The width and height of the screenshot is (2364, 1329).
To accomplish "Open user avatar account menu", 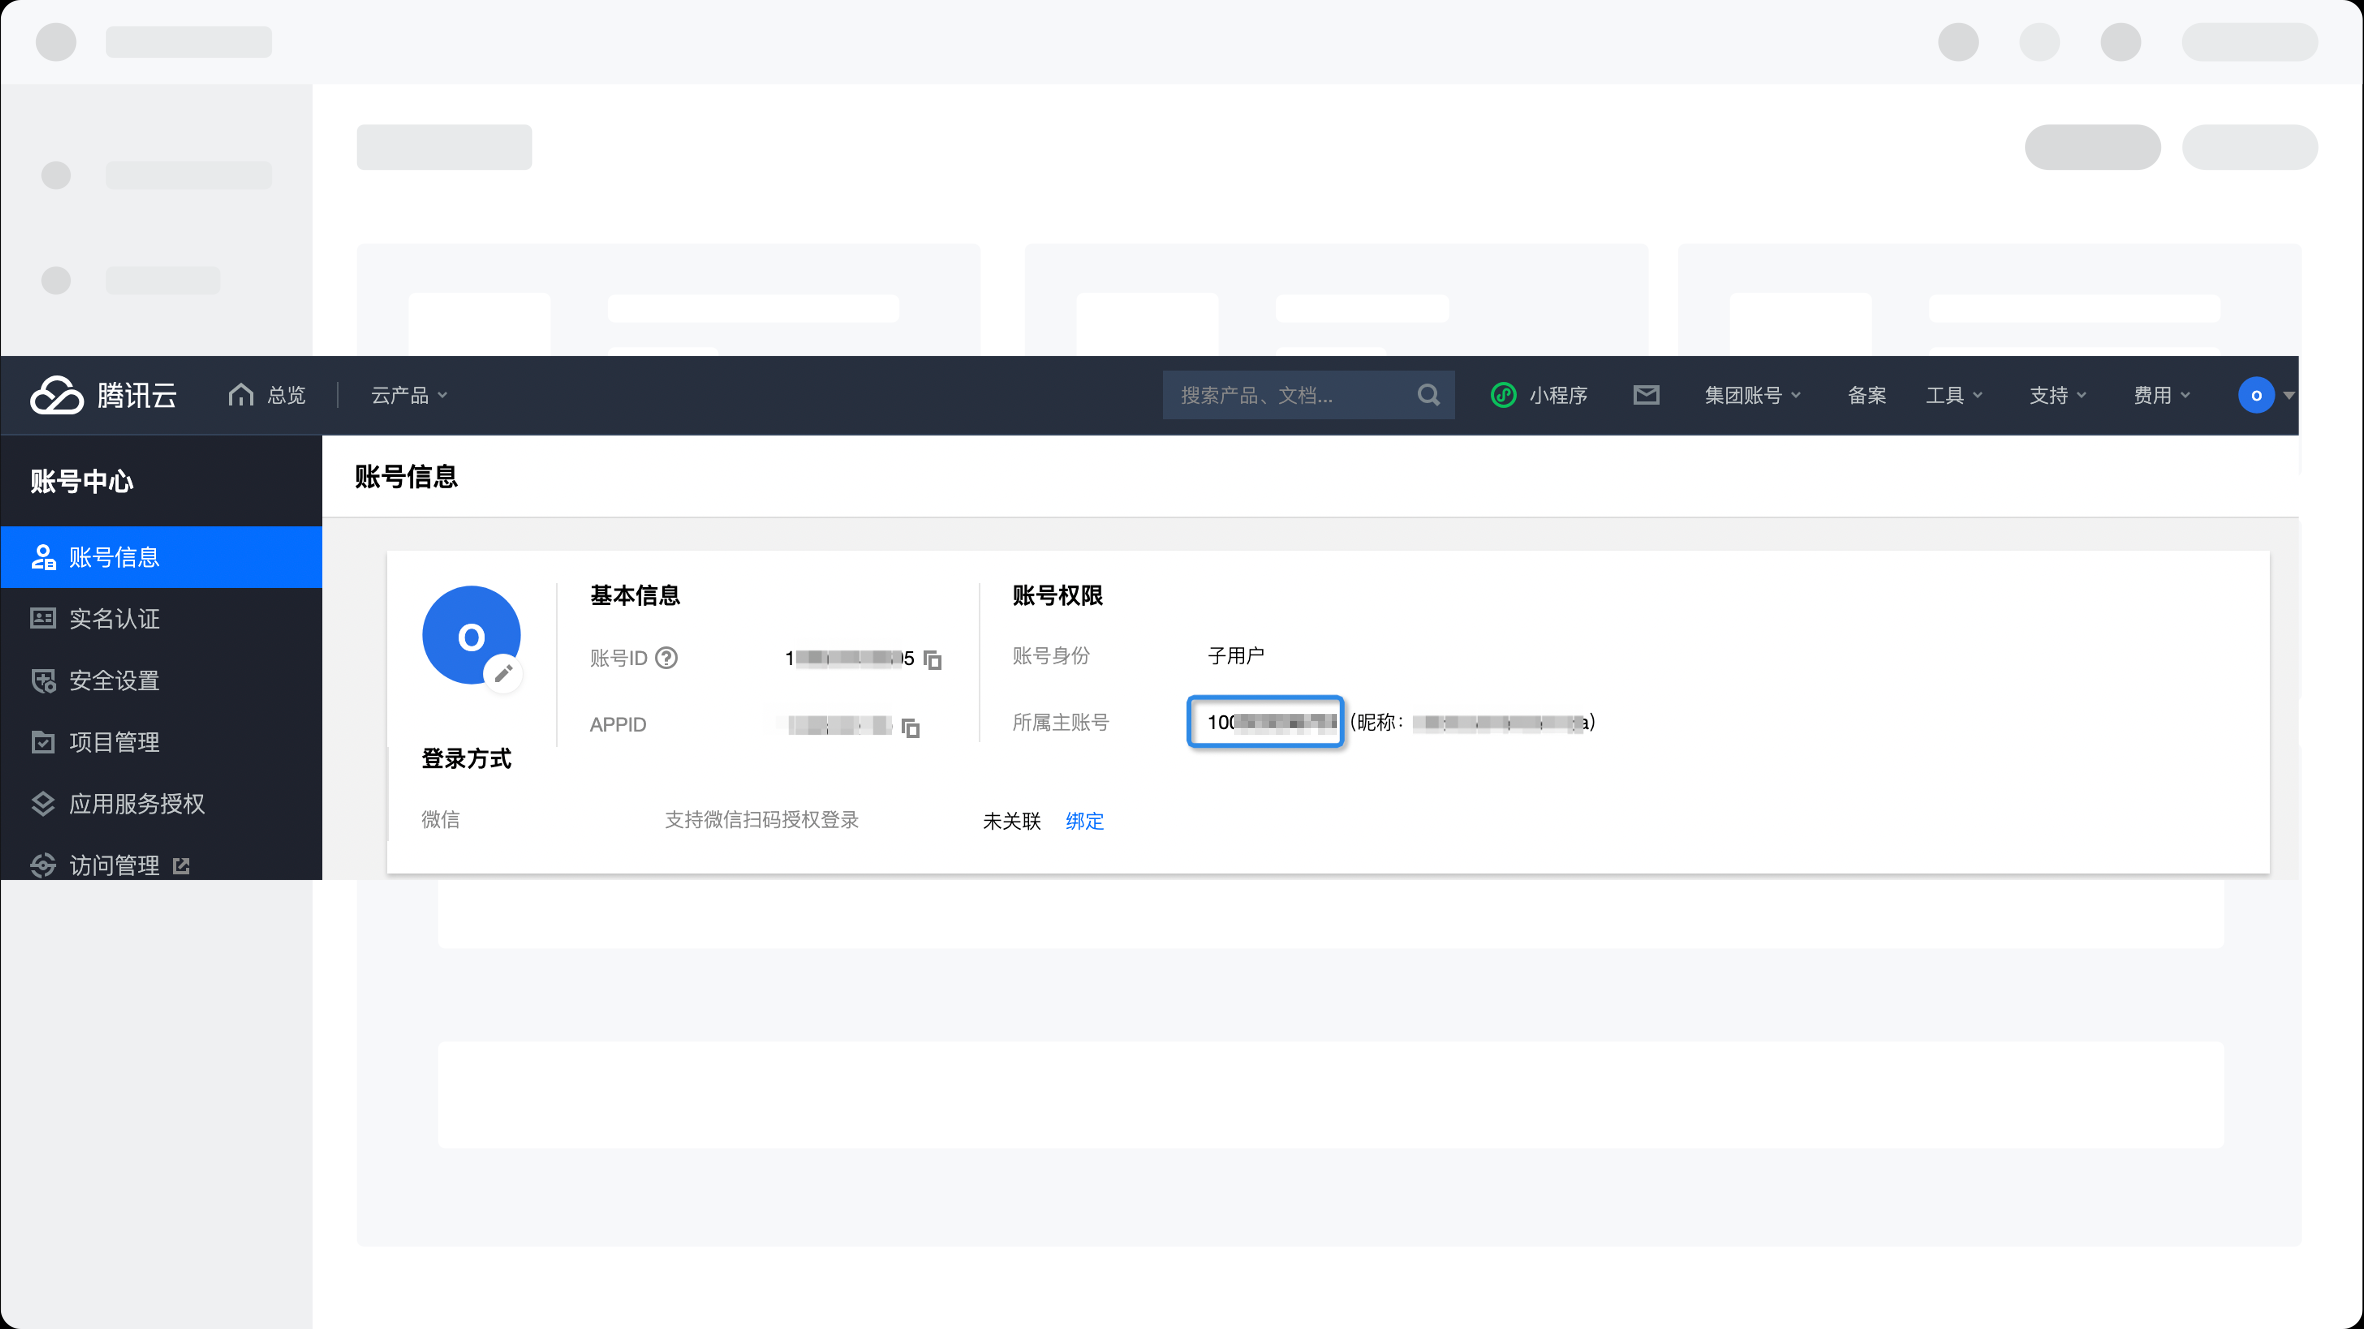I will click(2265, 395).
